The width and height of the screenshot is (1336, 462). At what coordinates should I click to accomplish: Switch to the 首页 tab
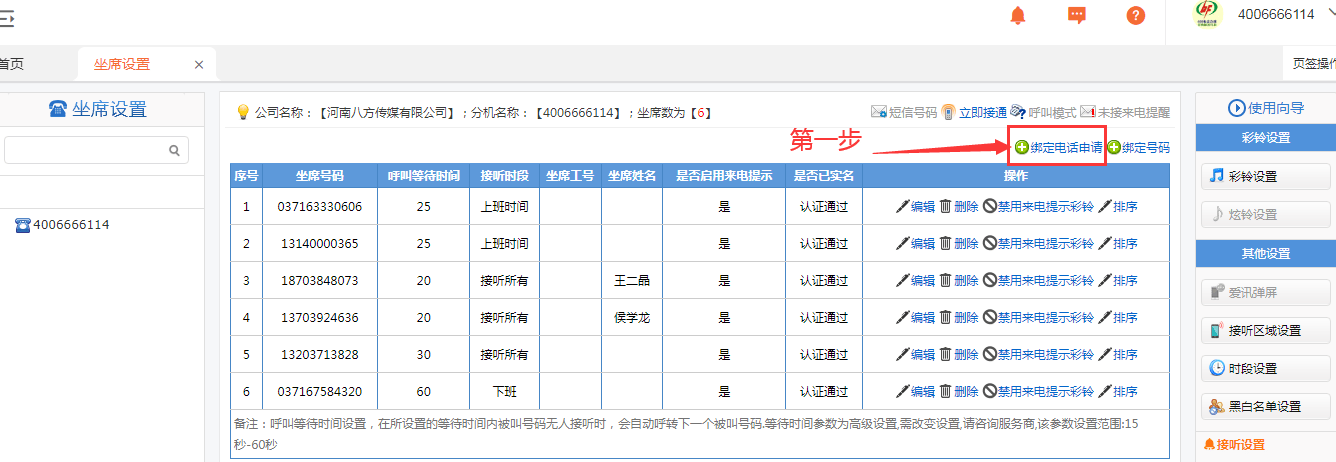pos(11,64)
